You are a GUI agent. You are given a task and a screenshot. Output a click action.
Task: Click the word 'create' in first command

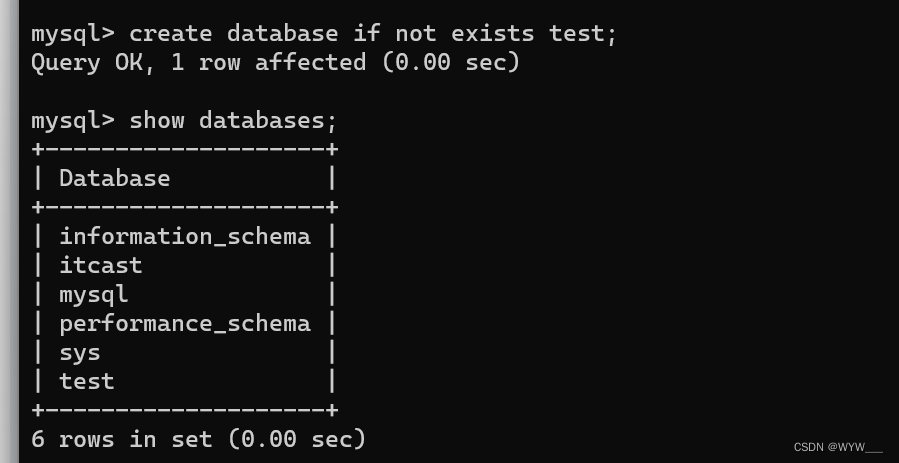point(170,33)
